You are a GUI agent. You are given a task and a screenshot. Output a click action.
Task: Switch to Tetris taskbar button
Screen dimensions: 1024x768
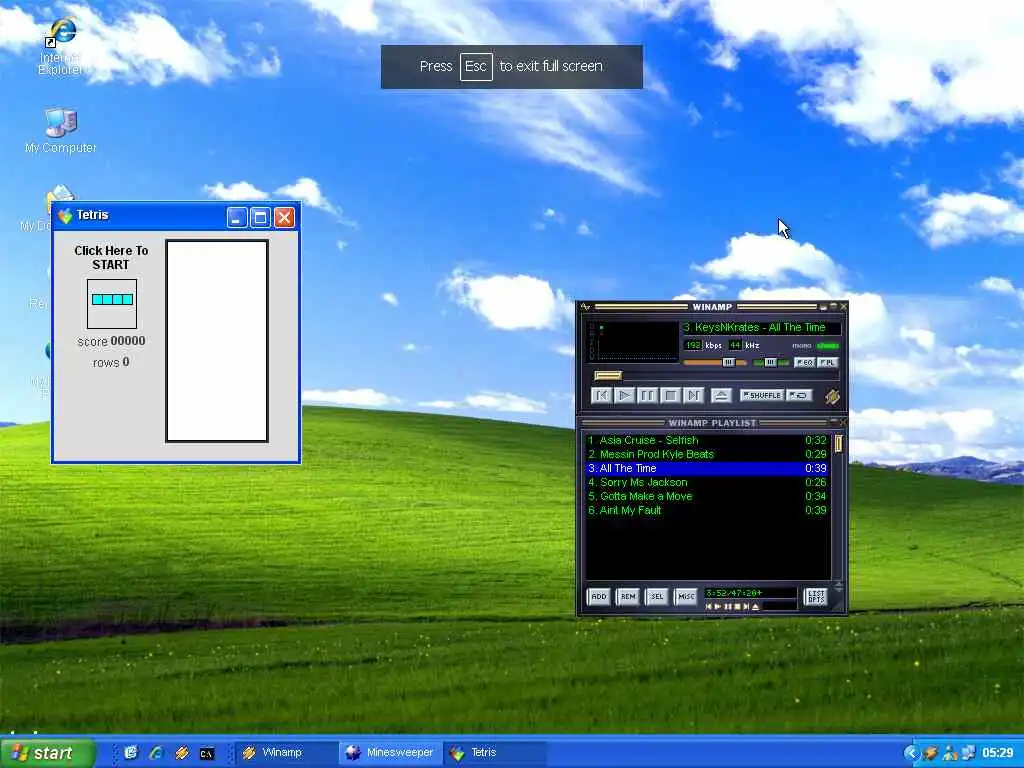(495, 753)
